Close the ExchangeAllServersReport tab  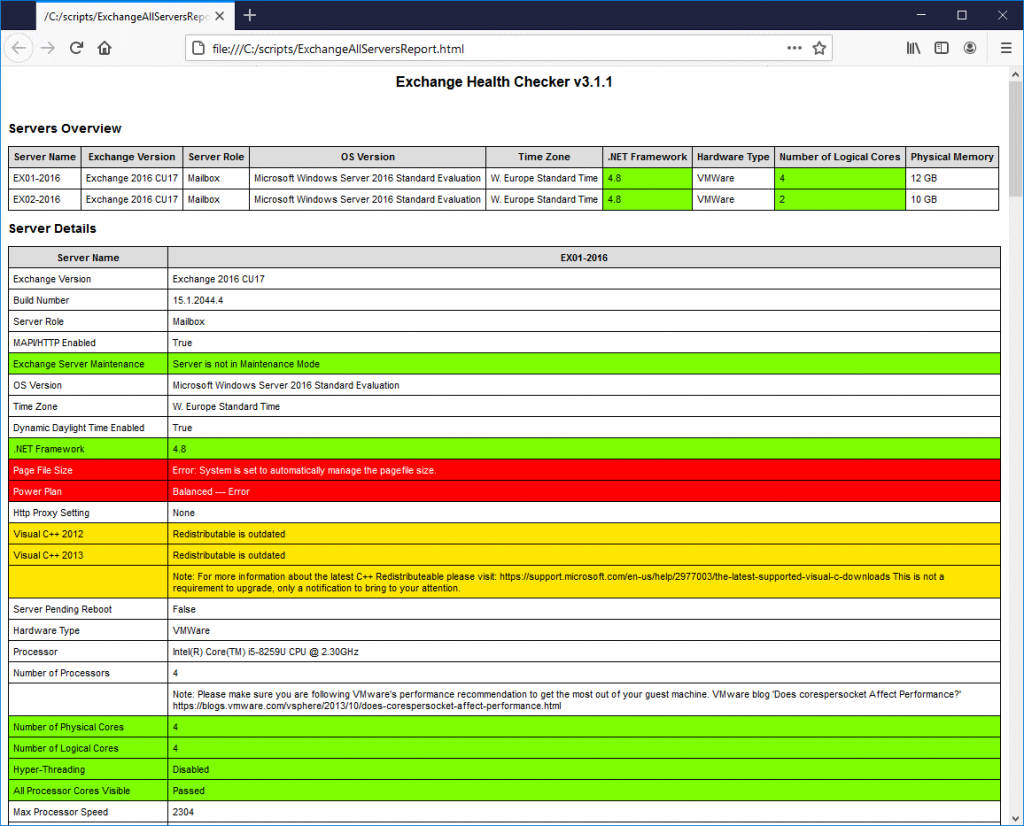[219, 16]
